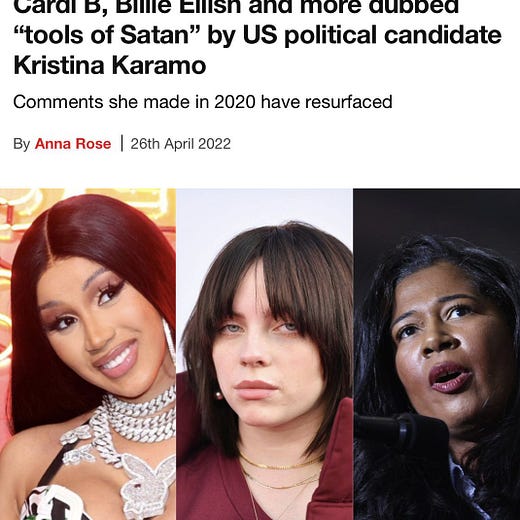The image size is (520, 520).
Task: Open the left photo with red hair
Action: tap(88, 354)
